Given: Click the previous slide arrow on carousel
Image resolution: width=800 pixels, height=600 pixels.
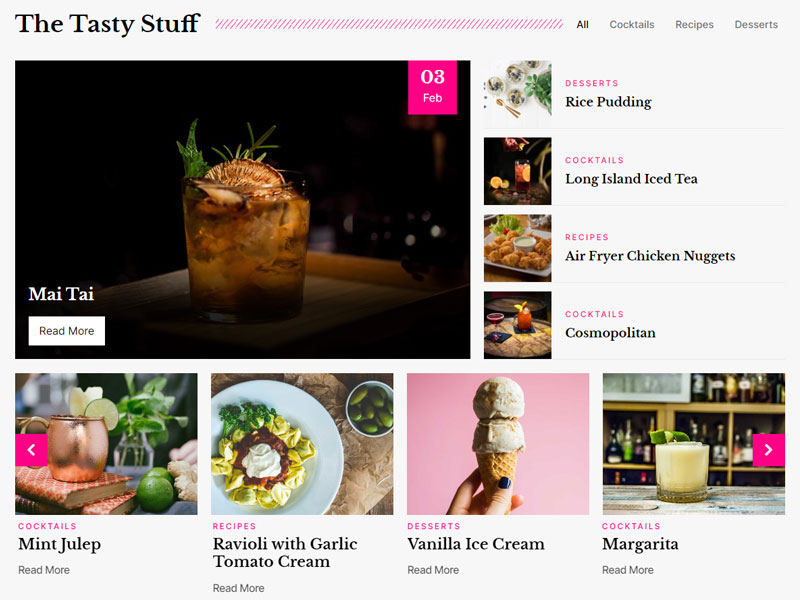Looking at the screenshot, I should (x=31, y=449).
